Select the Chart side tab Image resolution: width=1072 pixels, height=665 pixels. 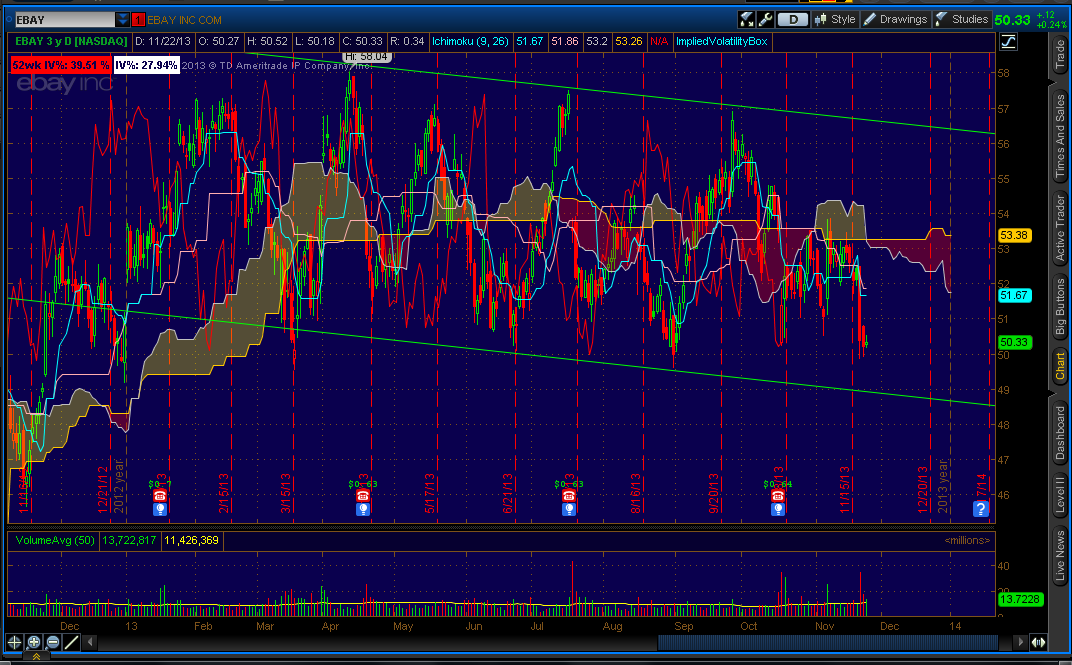point(1060,366)
